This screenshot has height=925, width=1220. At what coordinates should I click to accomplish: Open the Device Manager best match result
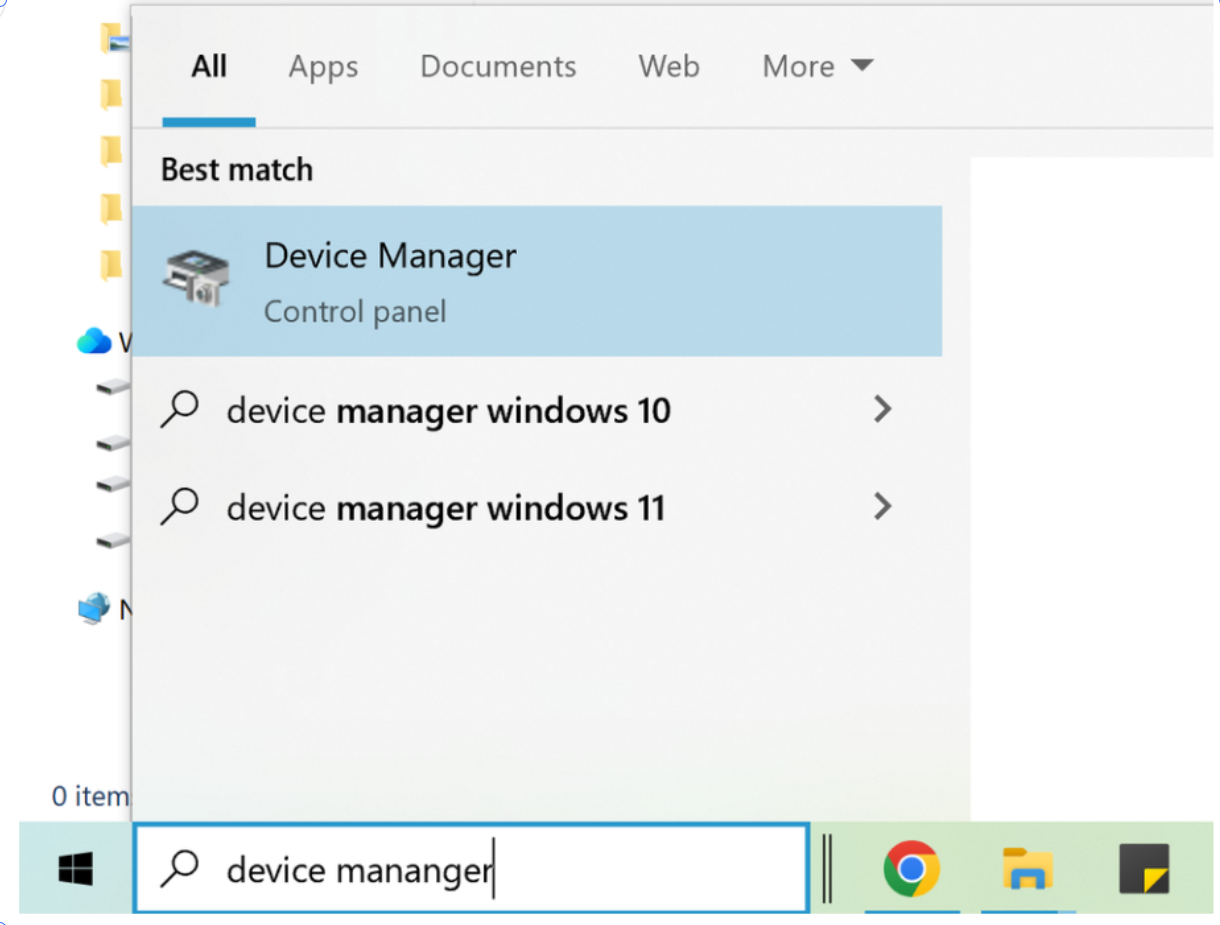(537, 280)
